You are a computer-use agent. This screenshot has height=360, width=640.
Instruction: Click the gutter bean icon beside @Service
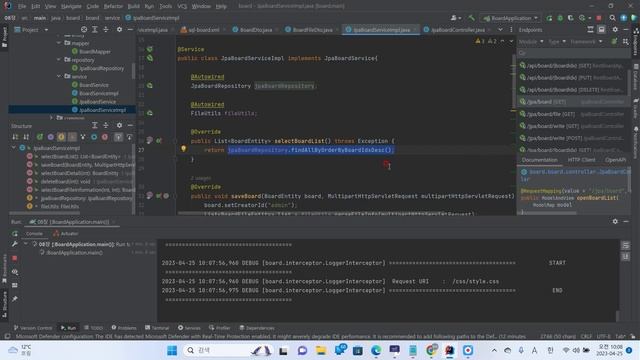tap(150, 49)
